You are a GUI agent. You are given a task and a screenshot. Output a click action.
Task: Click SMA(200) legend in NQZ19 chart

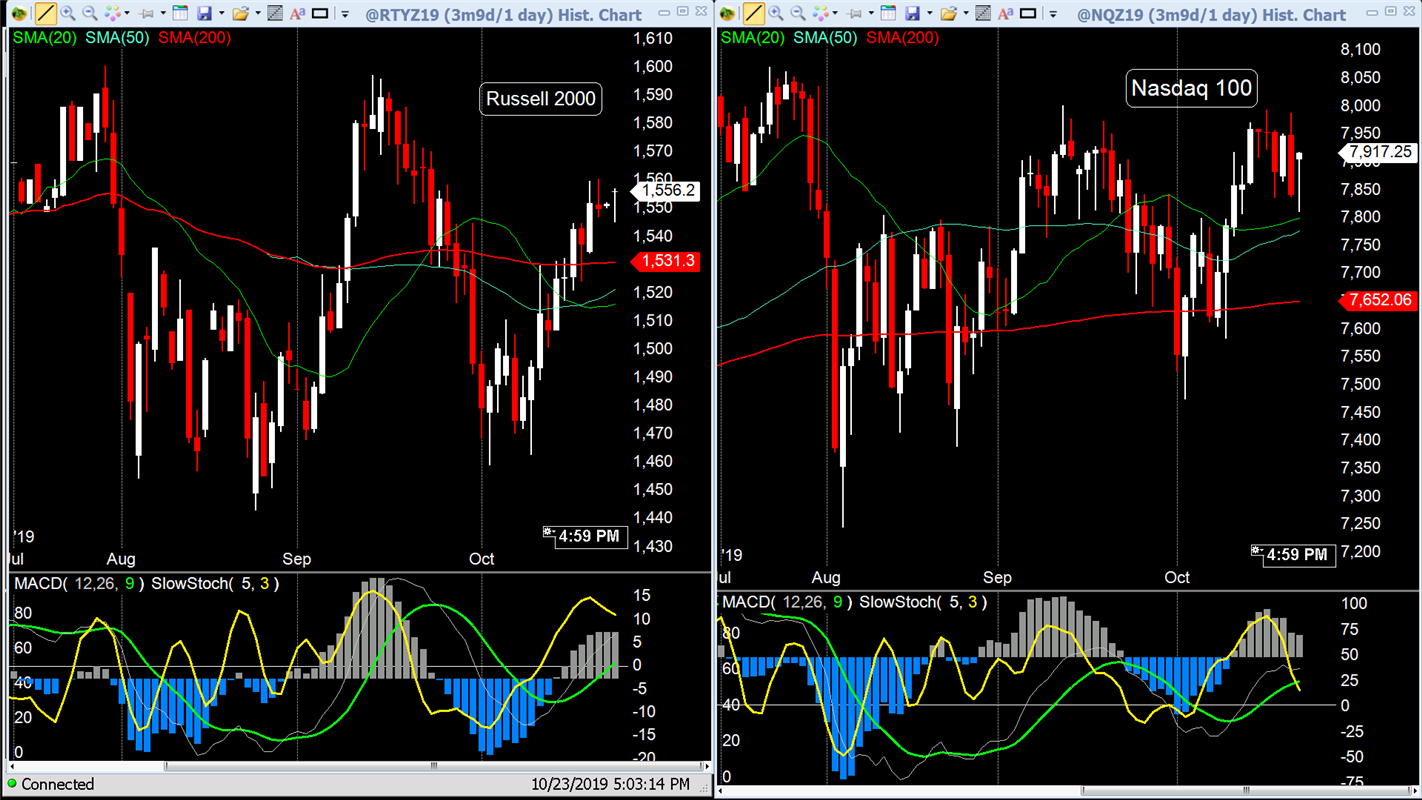point(905,37)
